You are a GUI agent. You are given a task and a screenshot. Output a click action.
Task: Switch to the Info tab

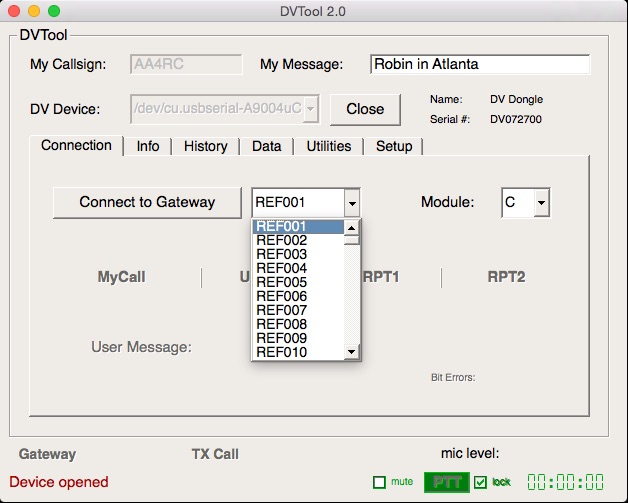point(148,146)
